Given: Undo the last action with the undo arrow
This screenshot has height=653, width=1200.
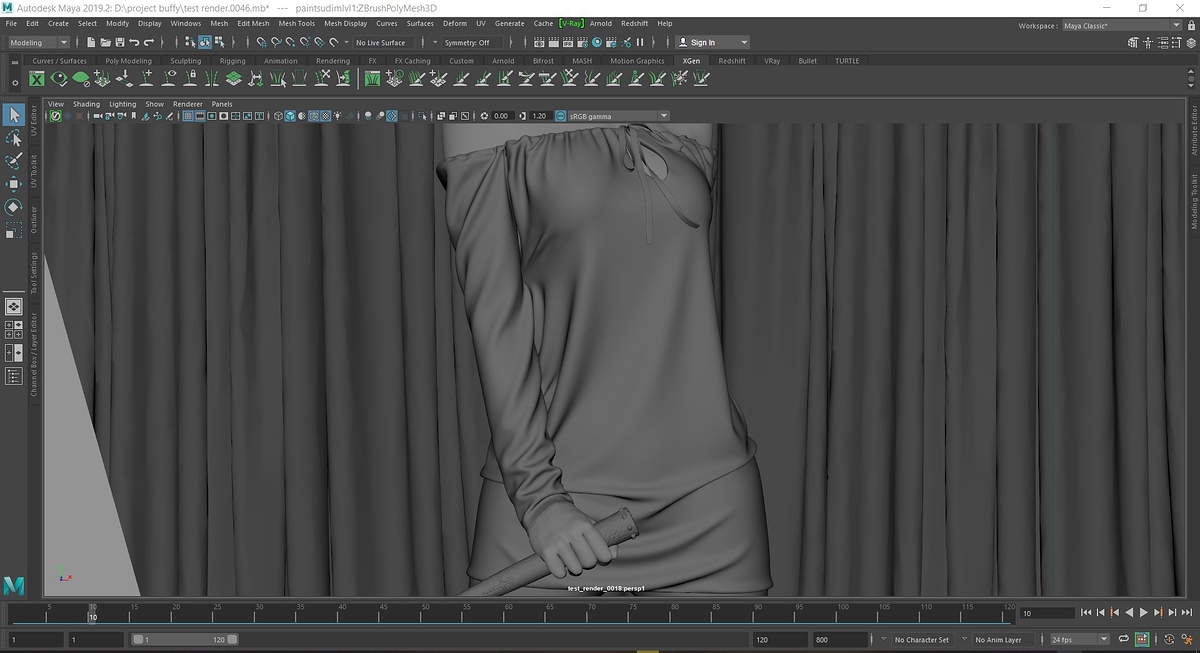Looking at the screenshot, I should click(x=134, y=42).
